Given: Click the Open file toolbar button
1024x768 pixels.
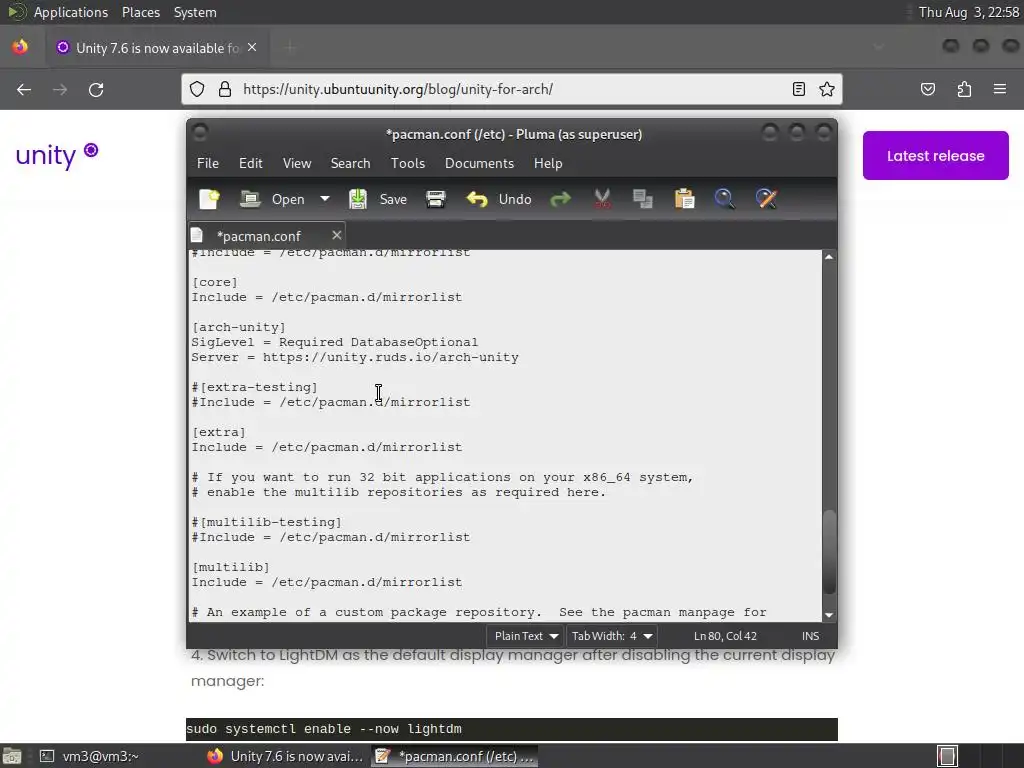Looking at the screenshot, I should 272,199.
